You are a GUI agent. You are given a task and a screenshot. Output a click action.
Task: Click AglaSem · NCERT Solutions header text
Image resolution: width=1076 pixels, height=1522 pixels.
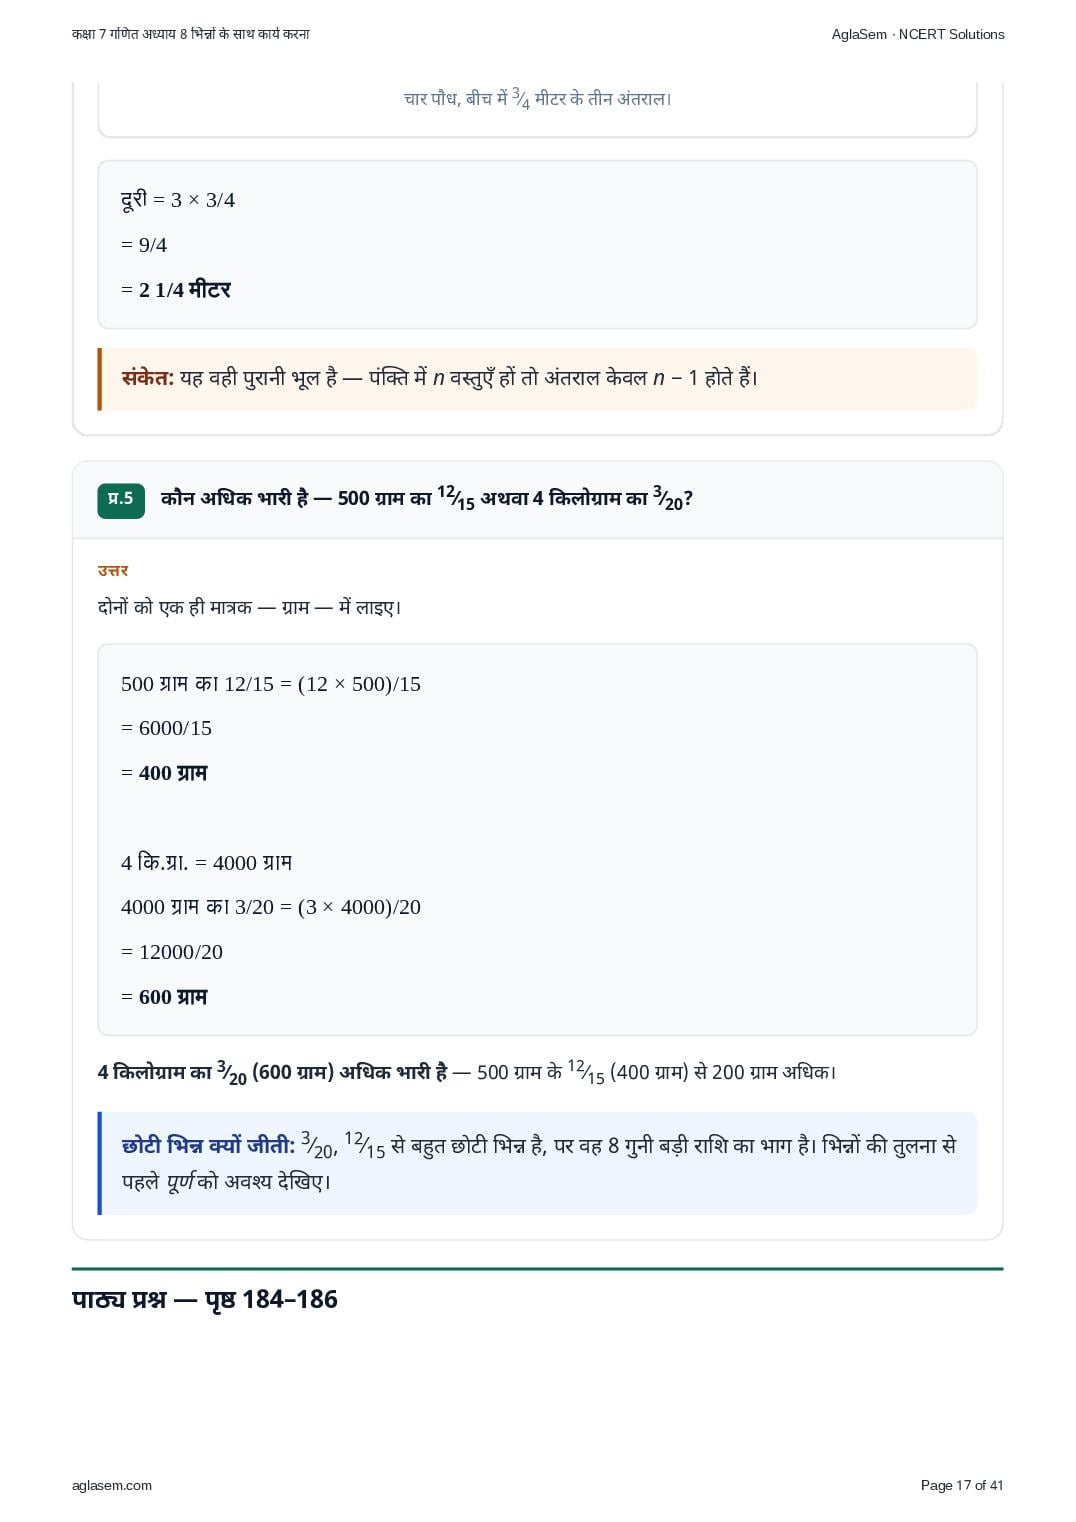pos(918,34)
